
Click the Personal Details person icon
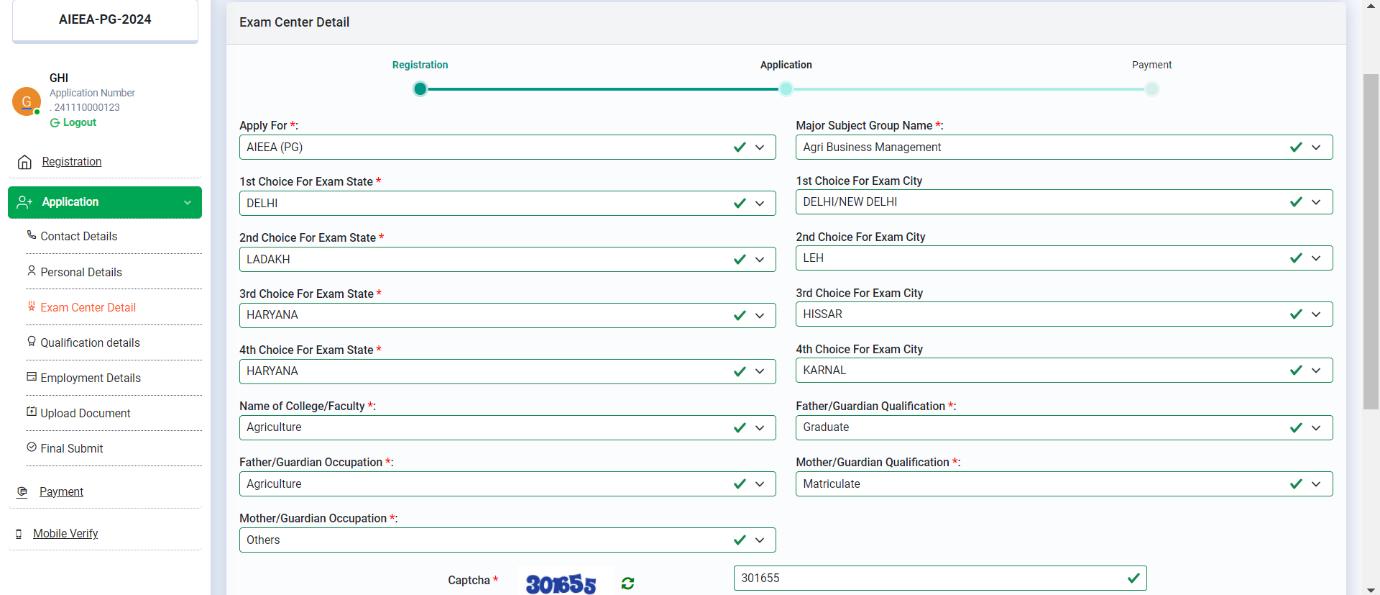click(31, 272)
